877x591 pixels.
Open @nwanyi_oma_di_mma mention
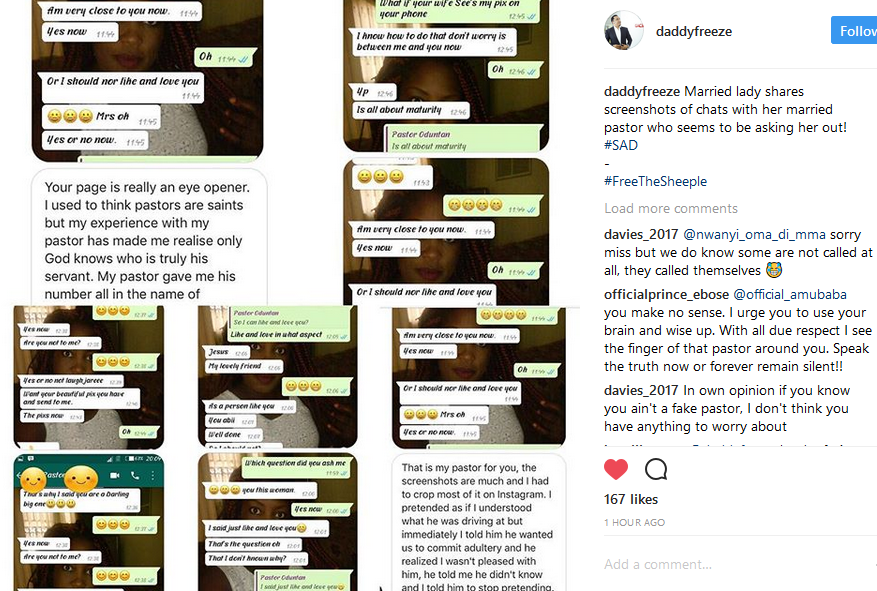pyautogui.click(x=754, y=234)
